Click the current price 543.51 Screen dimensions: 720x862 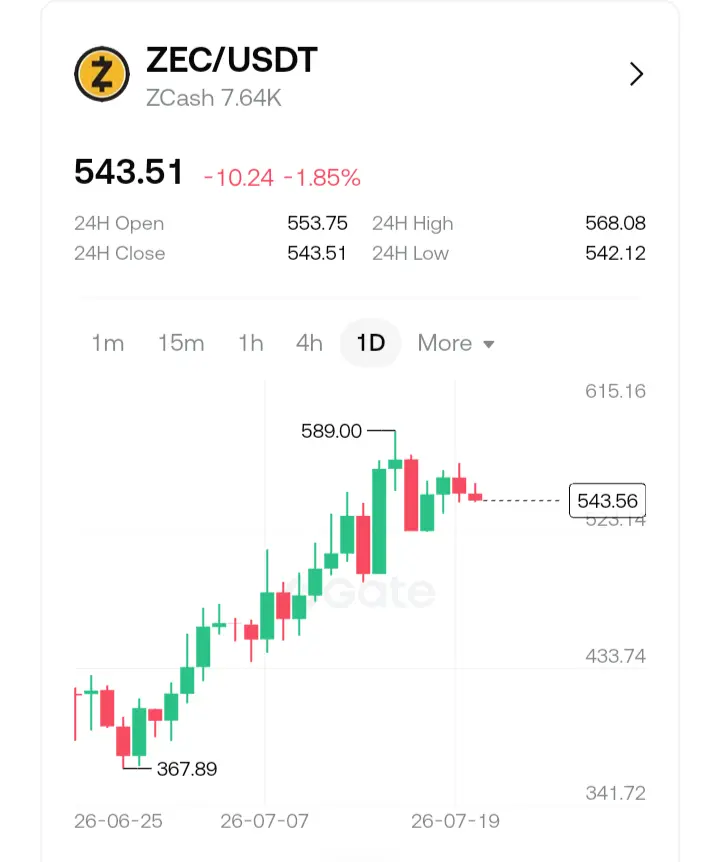click(x=129, y=172)
